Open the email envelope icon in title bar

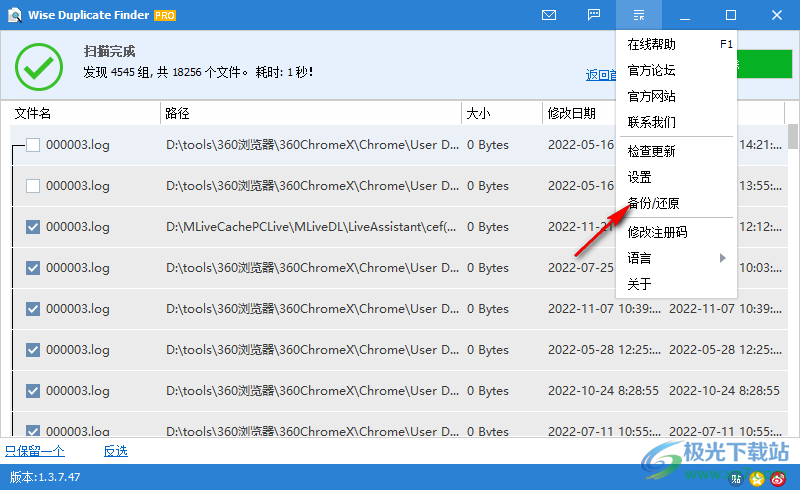pos(549,15)
